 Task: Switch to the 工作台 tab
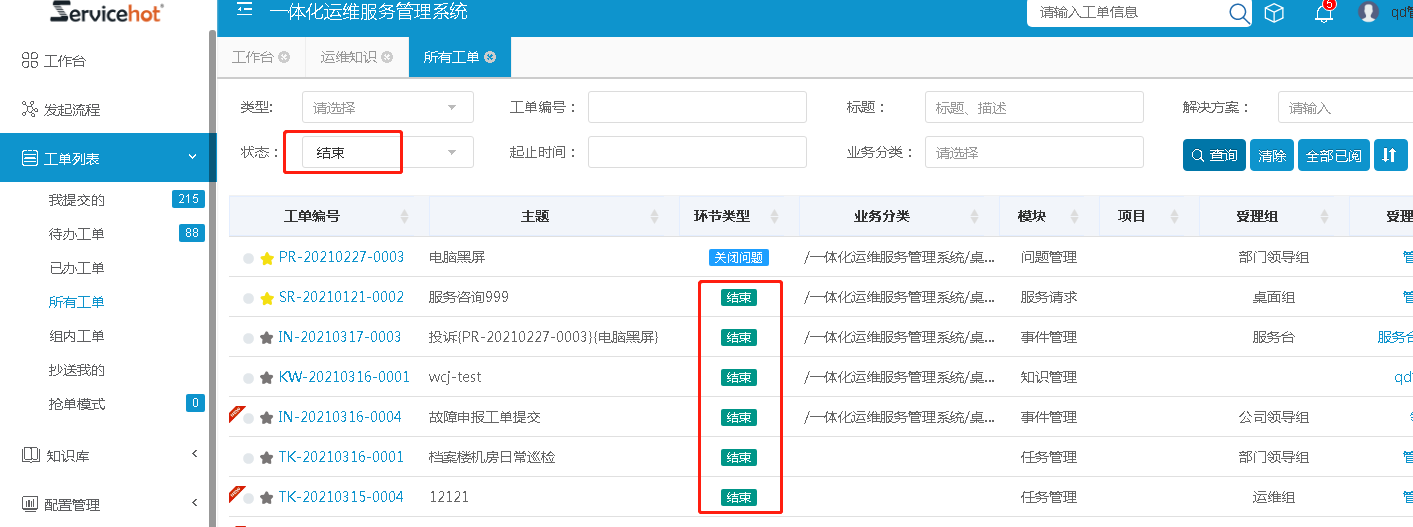point(252,57)
